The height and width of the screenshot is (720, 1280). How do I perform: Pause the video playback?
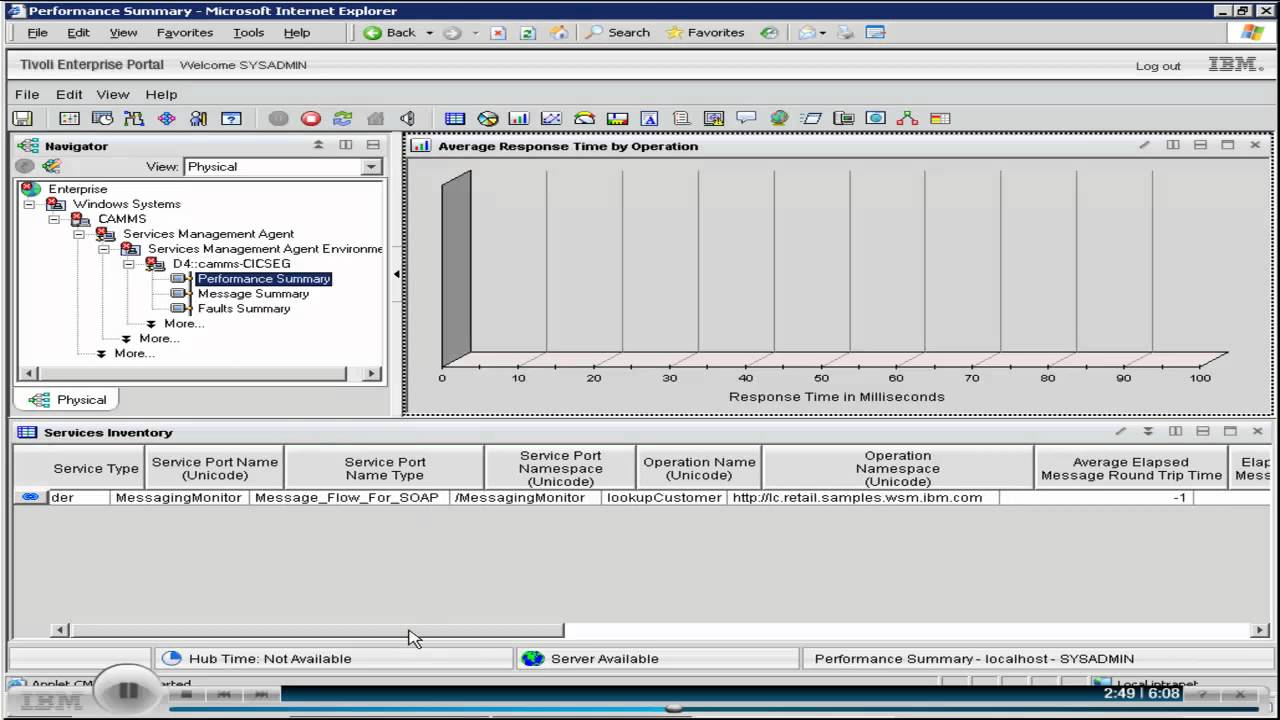128,690
